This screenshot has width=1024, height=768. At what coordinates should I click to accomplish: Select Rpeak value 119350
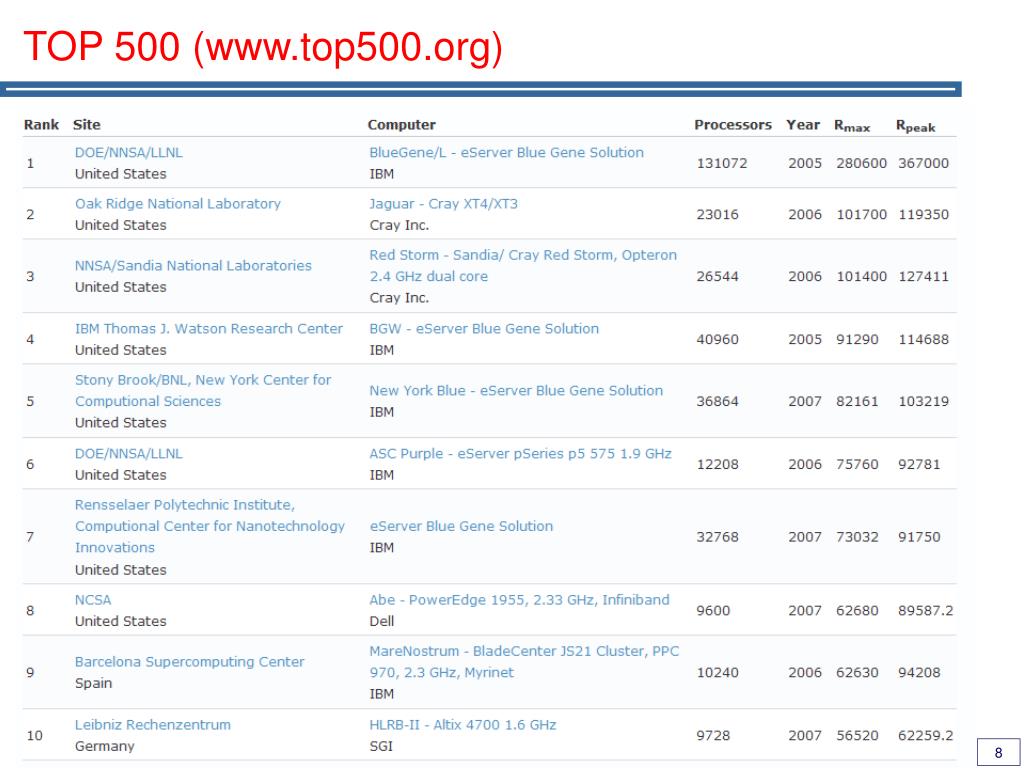click(x=923, y=214)
